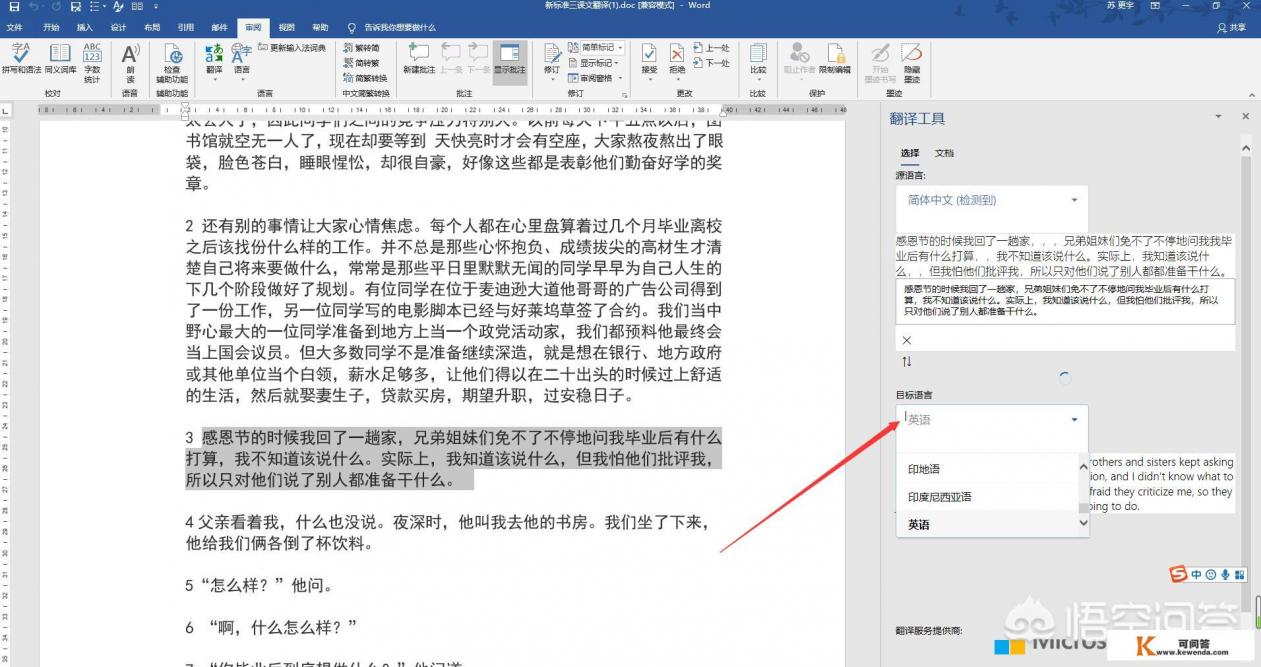Convert Simplified to Traditional (简转繁)
The image size is (1261, 667).
tap(361, 62)
